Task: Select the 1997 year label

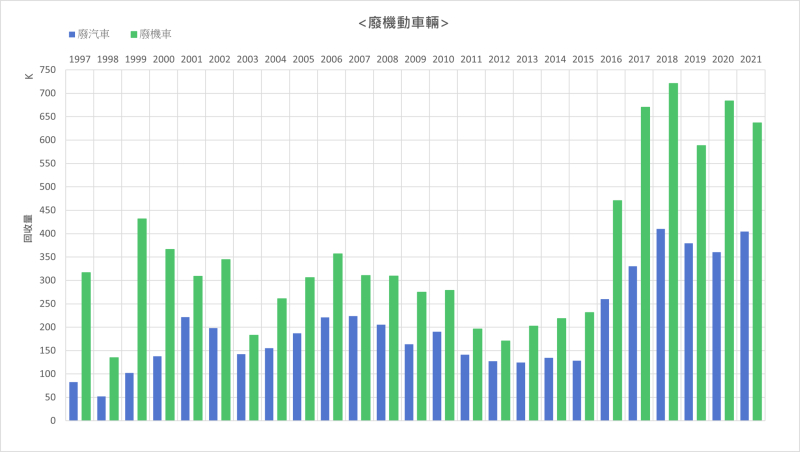Action: coord(80,59)
